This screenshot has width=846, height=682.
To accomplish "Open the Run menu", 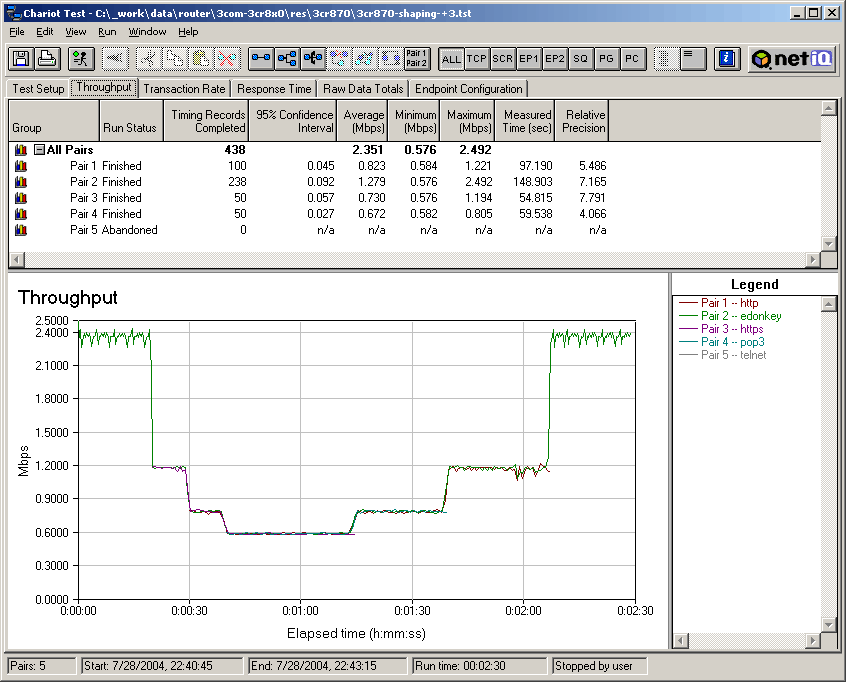I will click(107, 32).
